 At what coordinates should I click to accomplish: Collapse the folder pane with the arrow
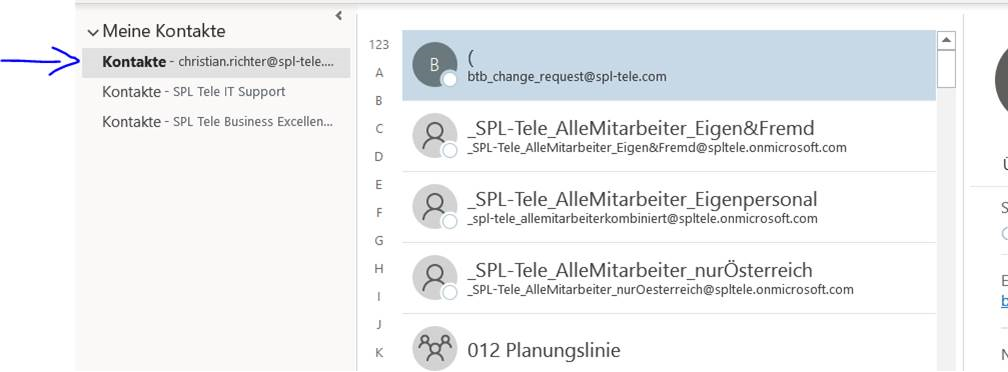339,15
